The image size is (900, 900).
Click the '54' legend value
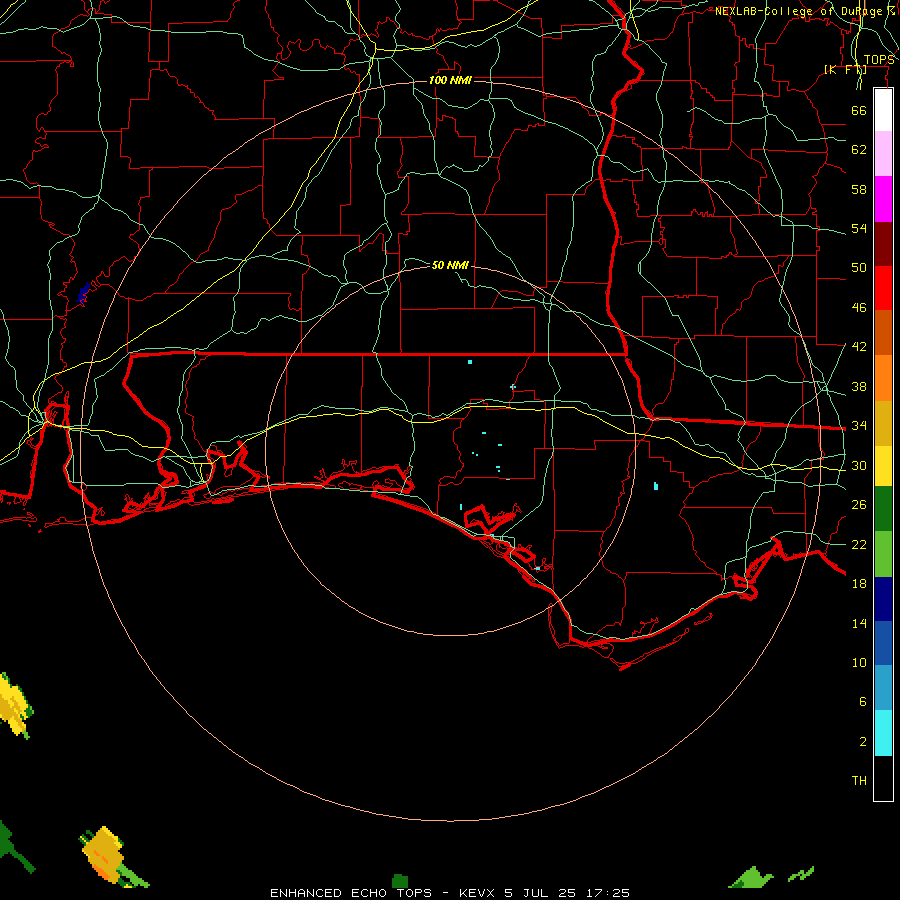pyautogui.click(x=859, y=228)
